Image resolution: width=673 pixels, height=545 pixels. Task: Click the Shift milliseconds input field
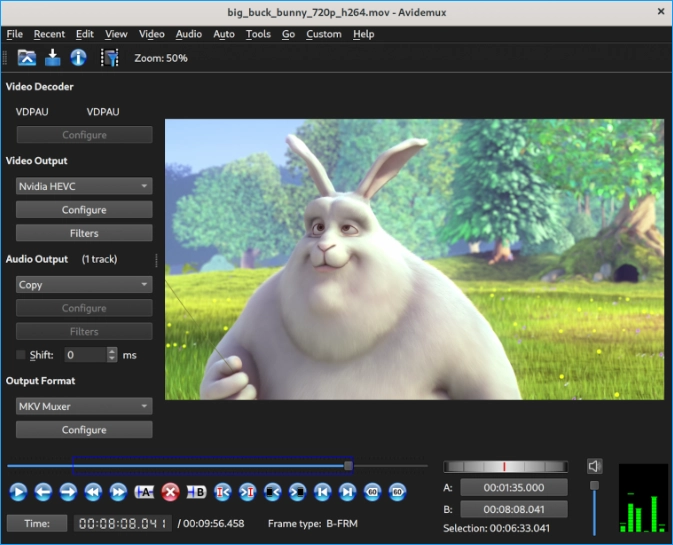[85, 355]
